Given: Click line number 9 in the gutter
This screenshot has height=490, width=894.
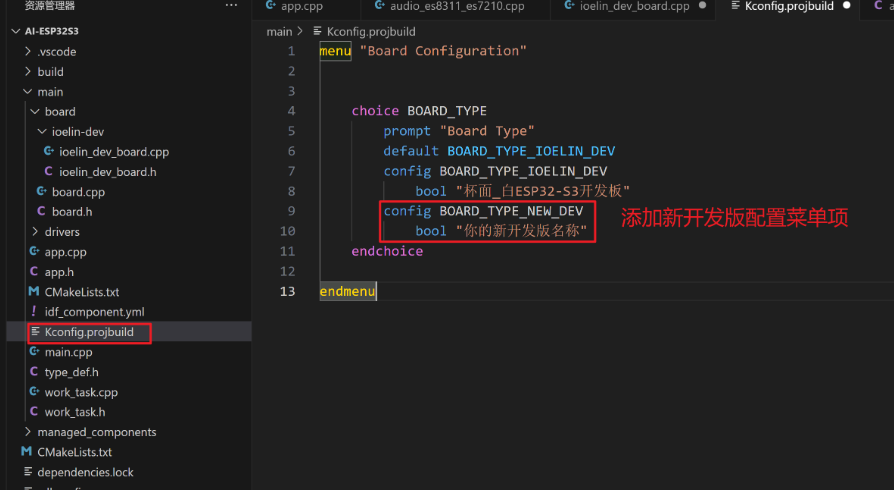Looking at the screenshot, I should pos(291,212).
